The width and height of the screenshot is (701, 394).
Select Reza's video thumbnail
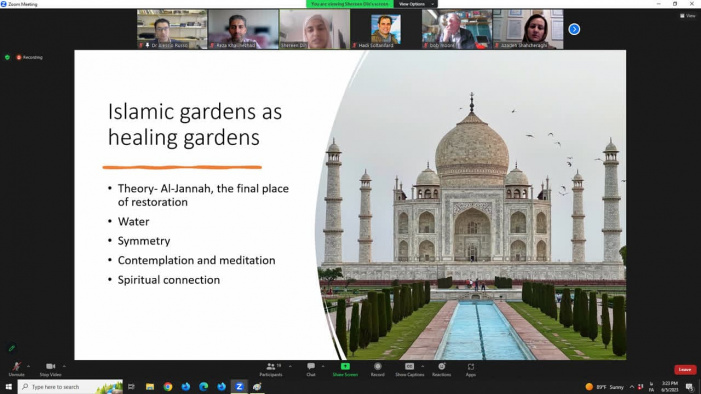(x=243, y=29)
